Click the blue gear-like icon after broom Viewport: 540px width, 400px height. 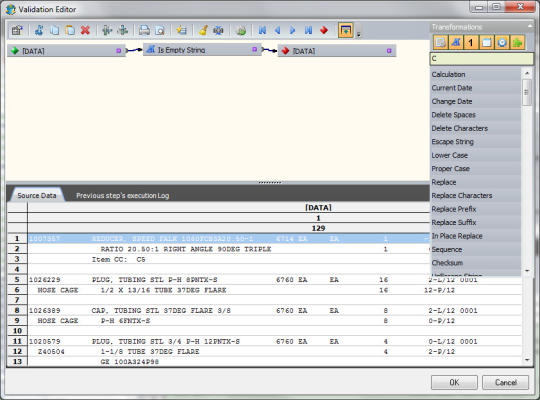[x=218, y=30]
